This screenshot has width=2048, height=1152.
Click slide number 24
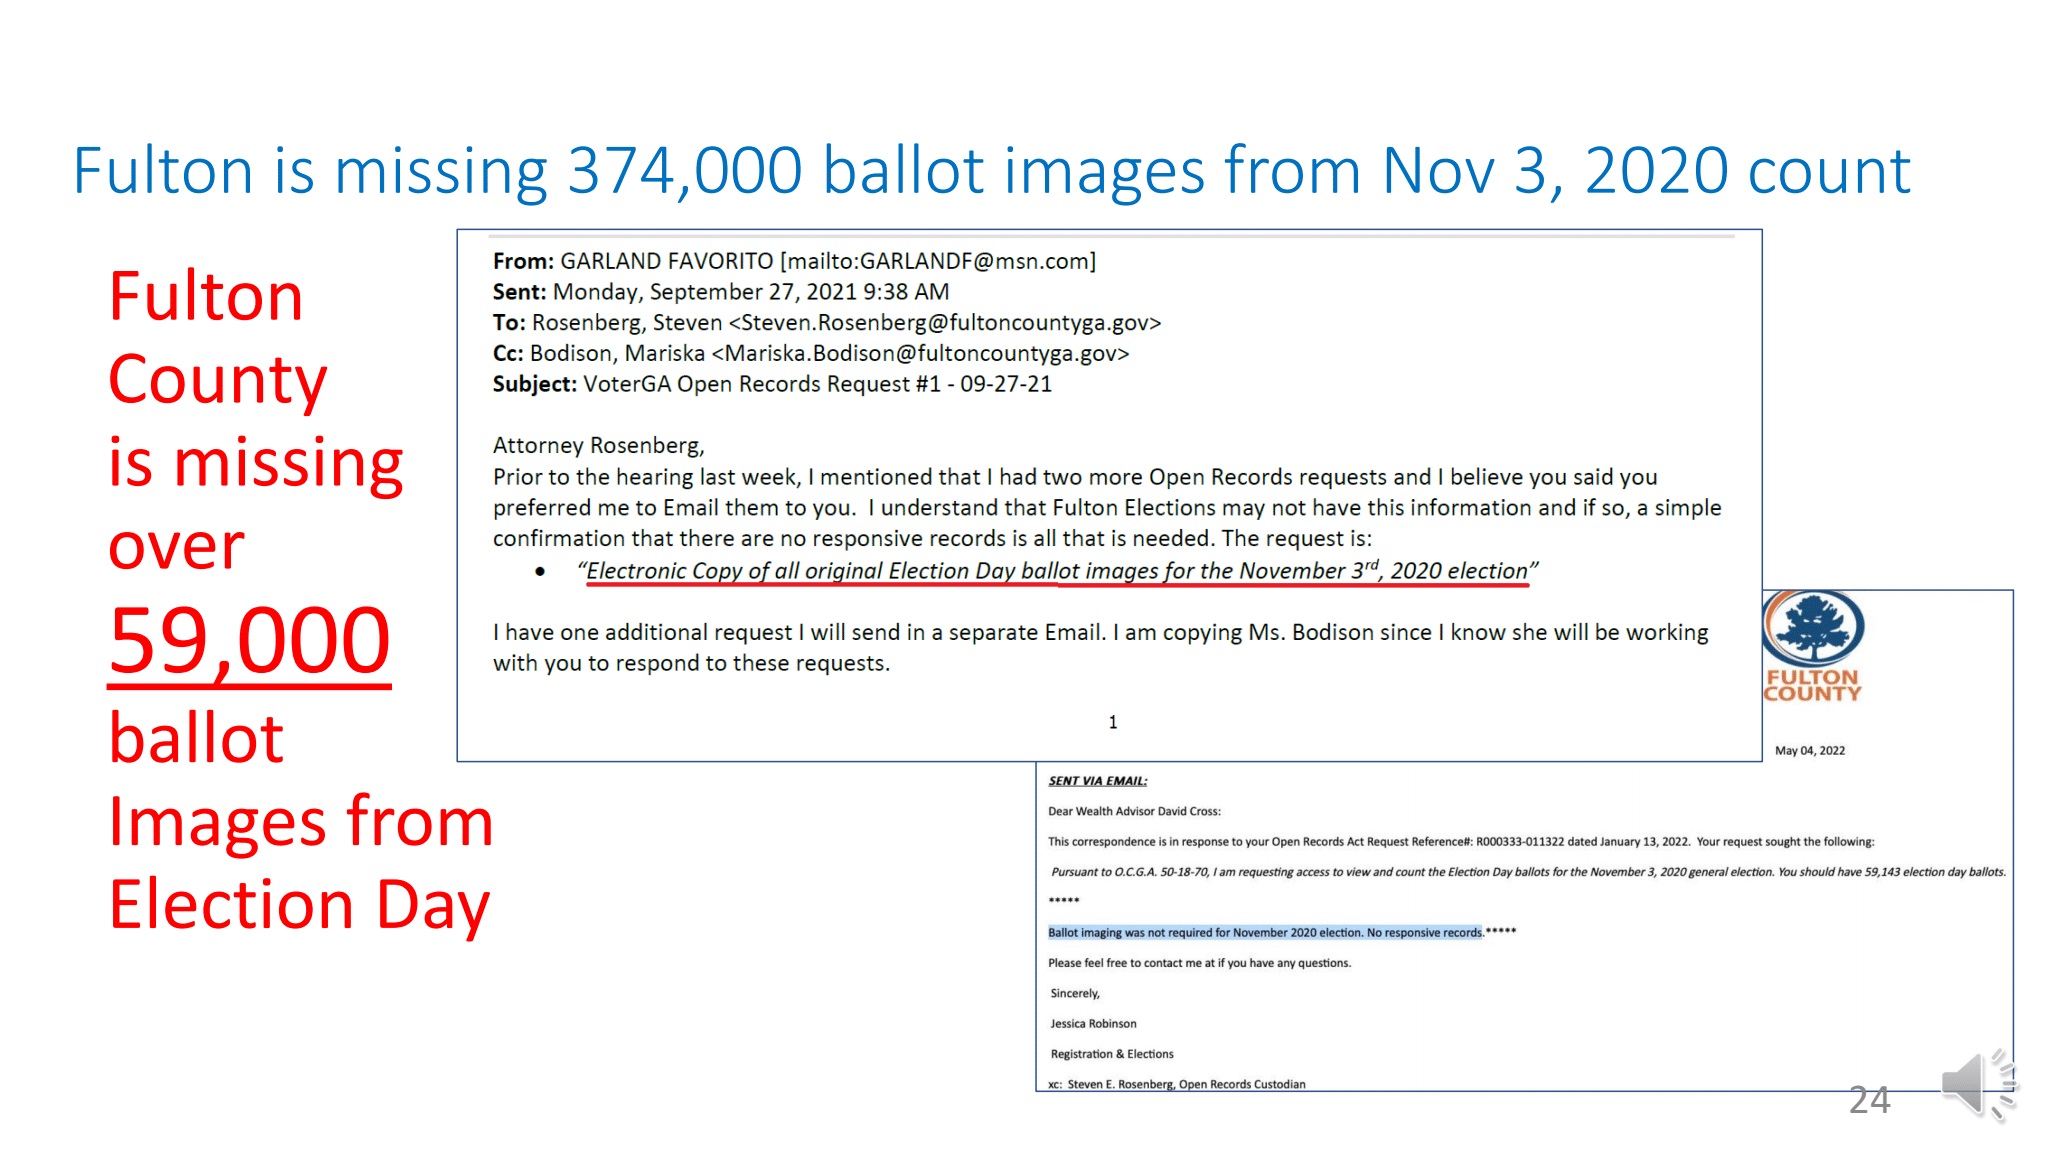pos(1868,1100)
